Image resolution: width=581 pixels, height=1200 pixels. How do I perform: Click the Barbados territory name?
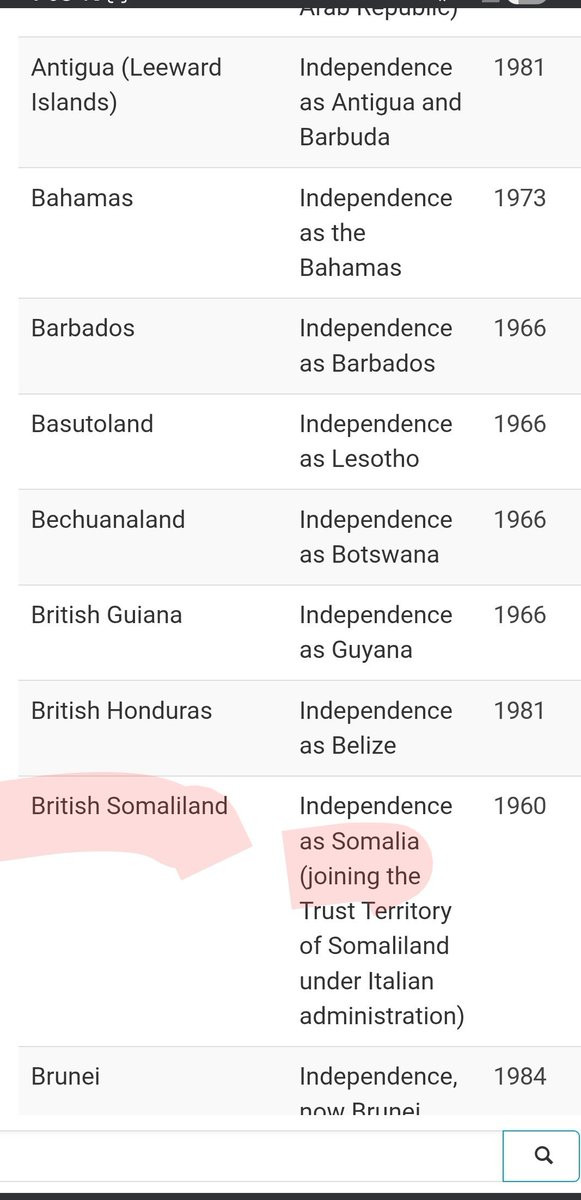point(83,328)
